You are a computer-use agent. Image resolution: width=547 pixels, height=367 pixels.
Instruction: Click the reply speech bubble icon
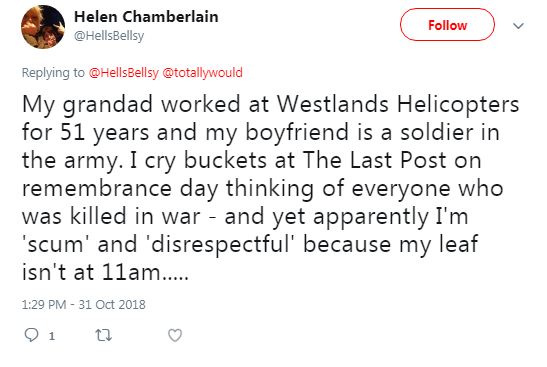31,335
